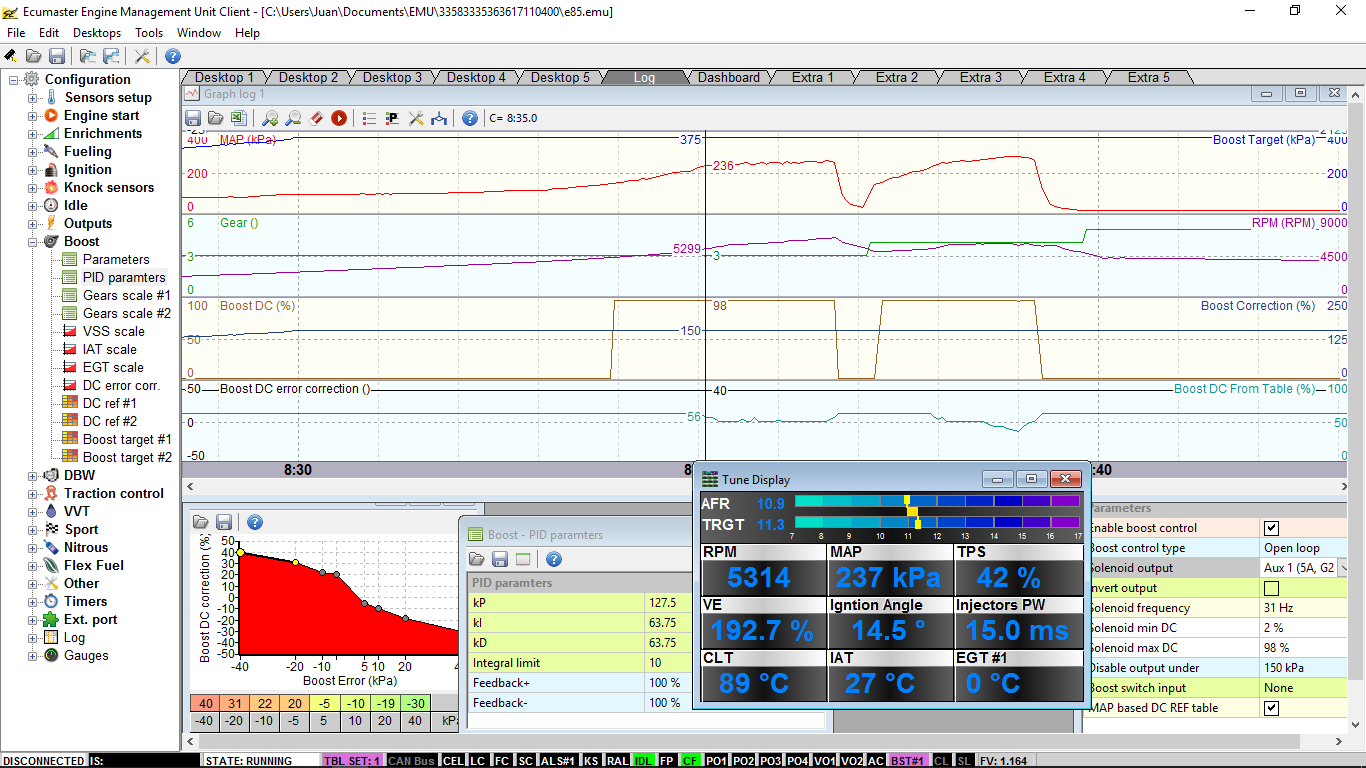1366x768 pixels.
Task: Click open folder icon above boost correction chart
Action: pos(201,522)
